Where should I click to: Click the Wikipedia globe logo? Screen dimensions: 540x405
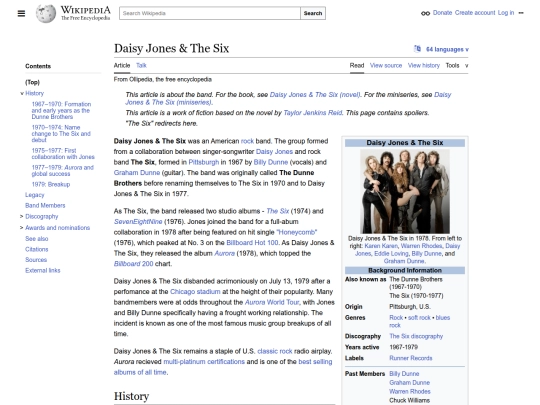46,14
